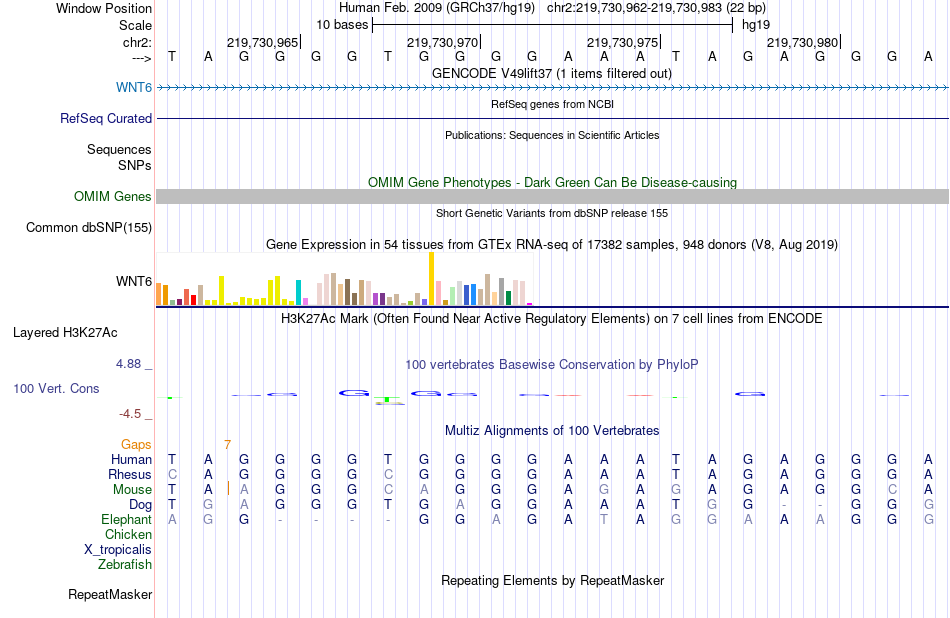Open the GENCODE V49lift37 track title
The image size is (950, 618).
pos(552,73)
